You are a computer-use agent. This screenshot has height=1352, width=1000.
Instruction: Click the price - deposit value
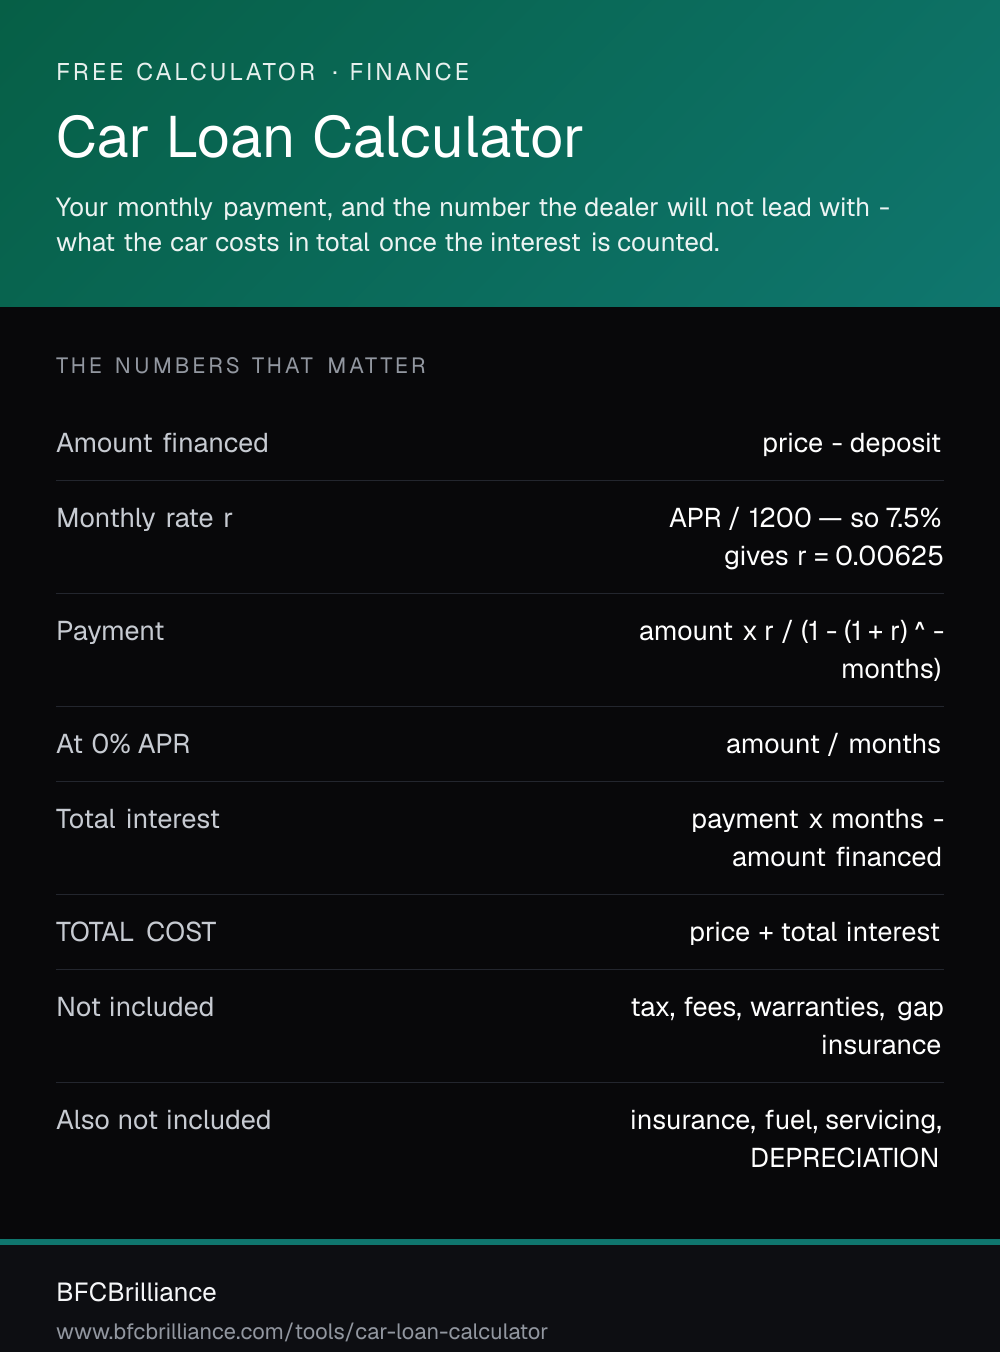(x=851, y=443)
